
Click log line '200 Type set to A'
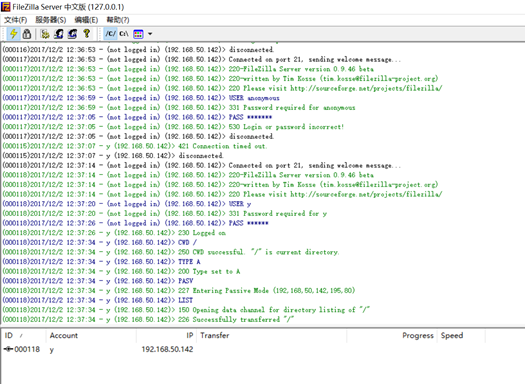pyautogui.click(x=122, y=272)
